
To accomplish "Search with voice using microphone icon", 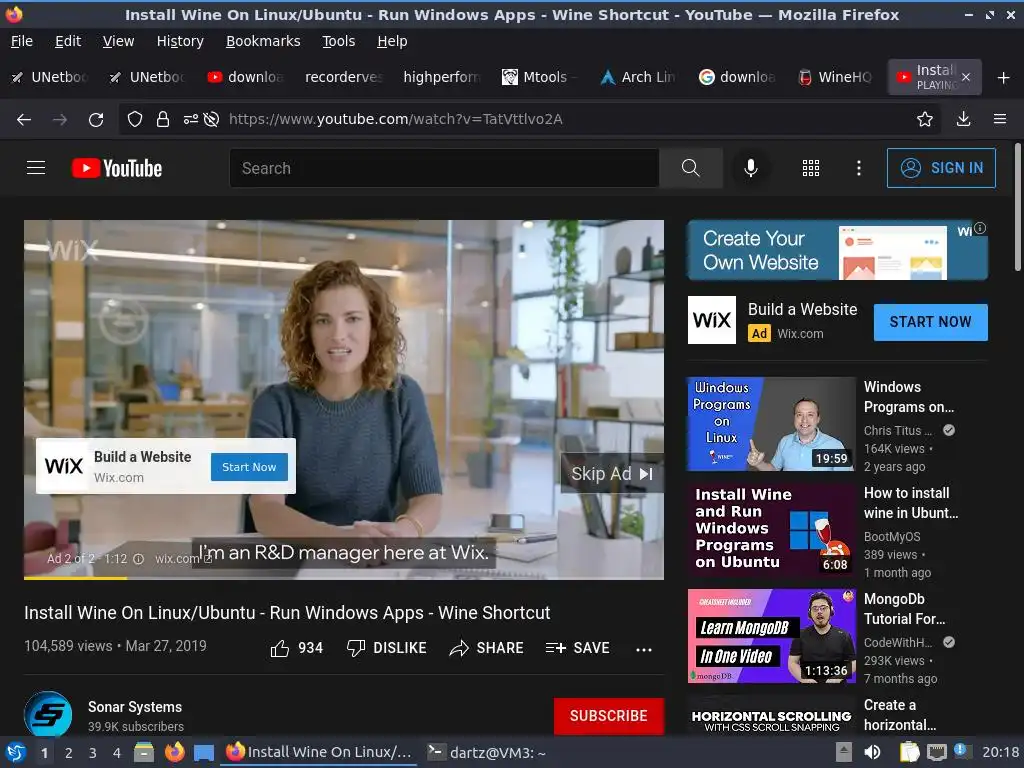I will click(x=751, y=168).
